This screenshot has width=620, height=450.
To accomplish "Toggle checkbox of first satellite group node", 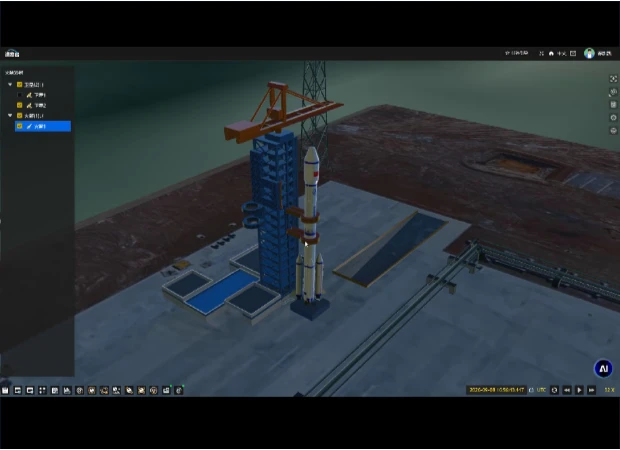I will (x=19, y=85).
